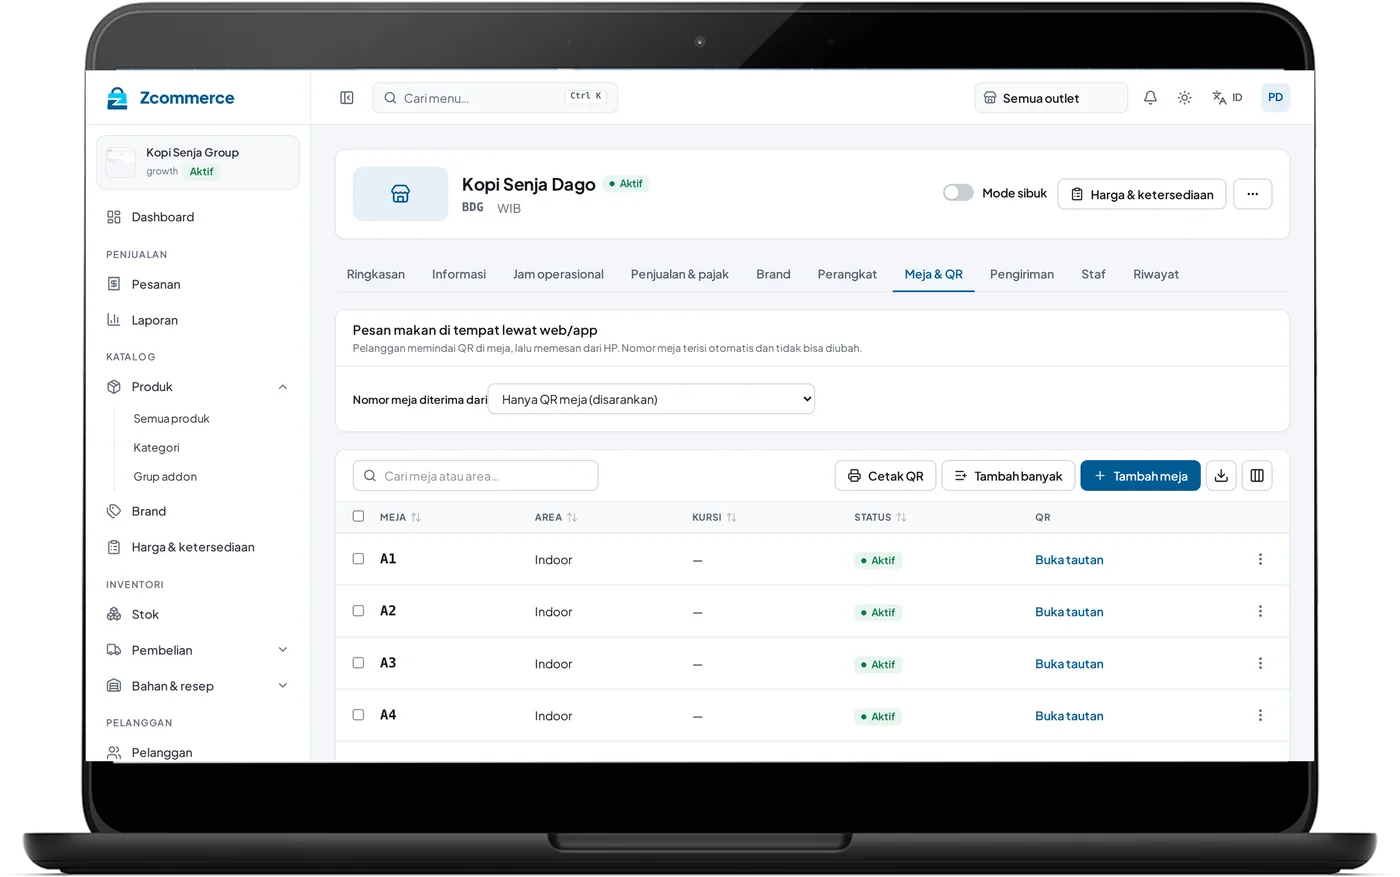This screenshot has height=877, width=1400.
Task: Open more options for Kopi Senja Dago
Action: click(x=1252, y=194)
